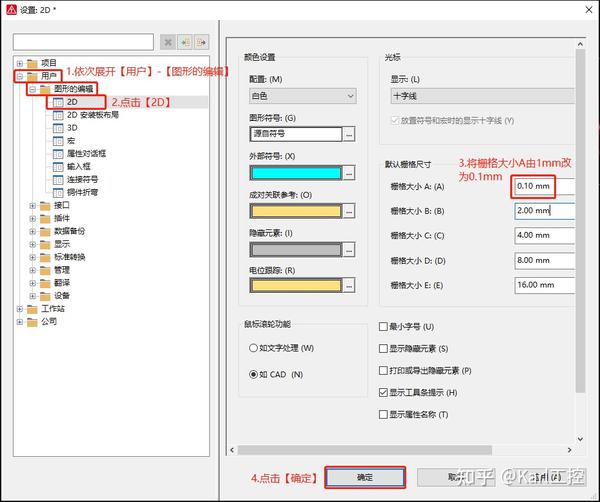
Task: Click the 成对关联参考 yellow color swatch
Action: 296,211
